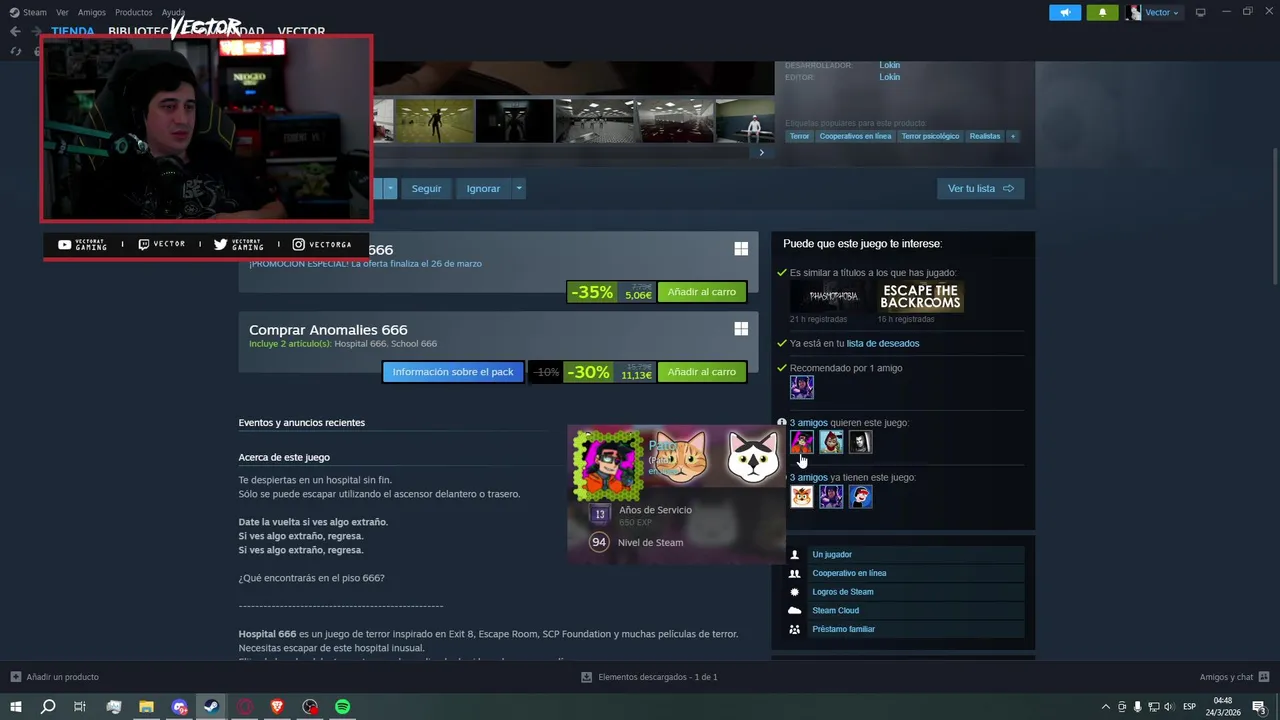Advance screenshot strip with the right arrow
1280x720 pixels.
coord(761,152)
